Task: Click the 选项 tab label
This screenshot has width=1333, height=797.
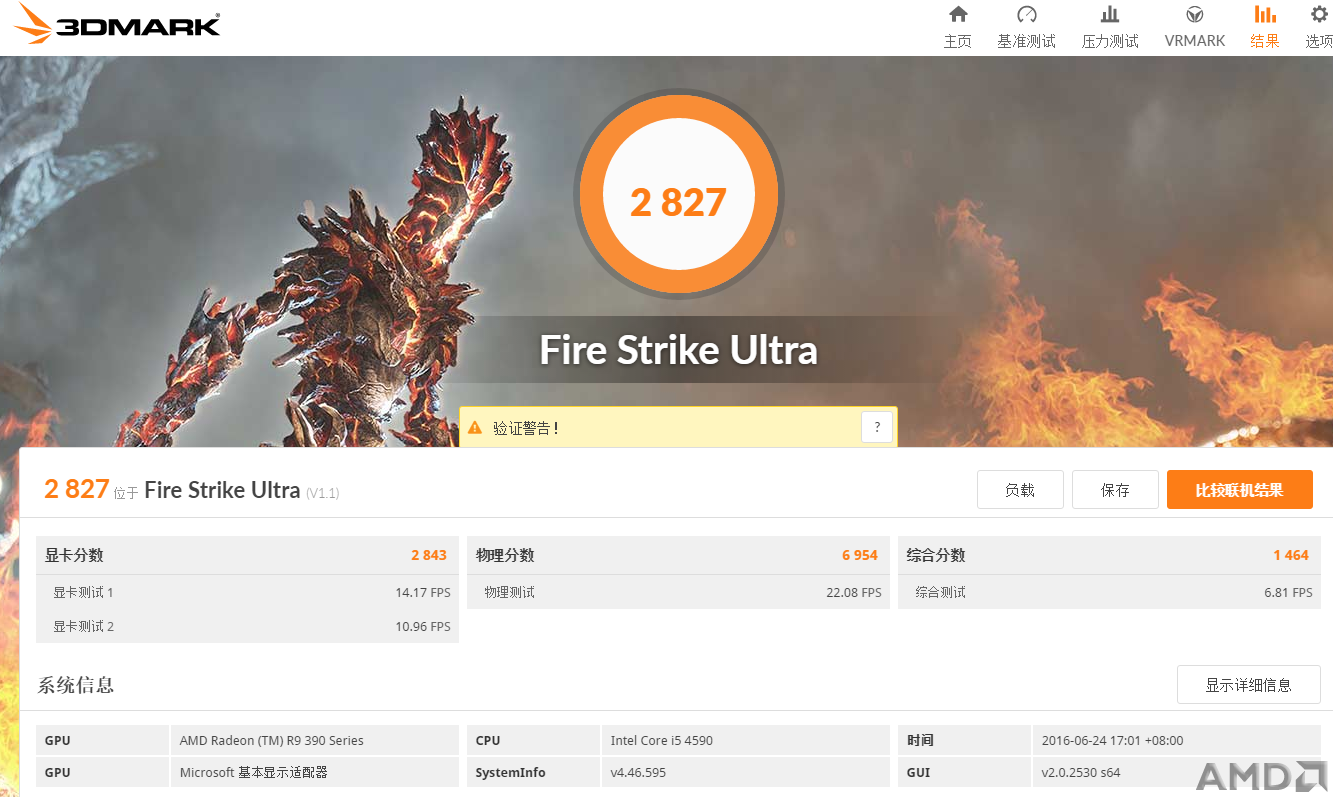Action: [x=1319, y=41]
